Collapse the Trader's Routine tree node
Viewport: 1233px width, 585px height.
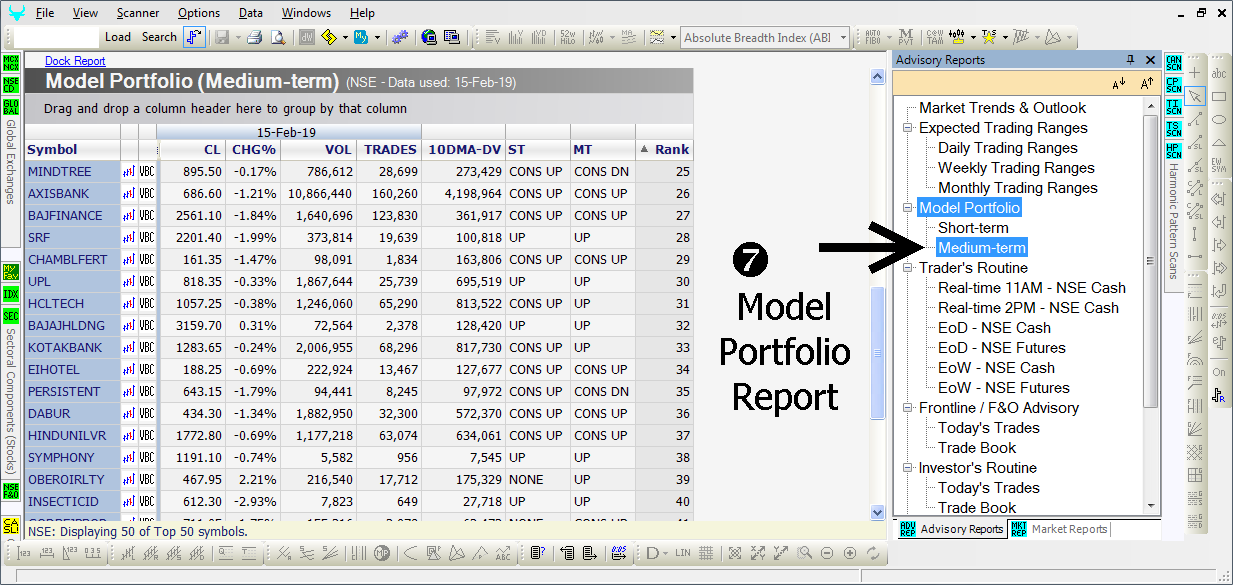click(908, 268)
